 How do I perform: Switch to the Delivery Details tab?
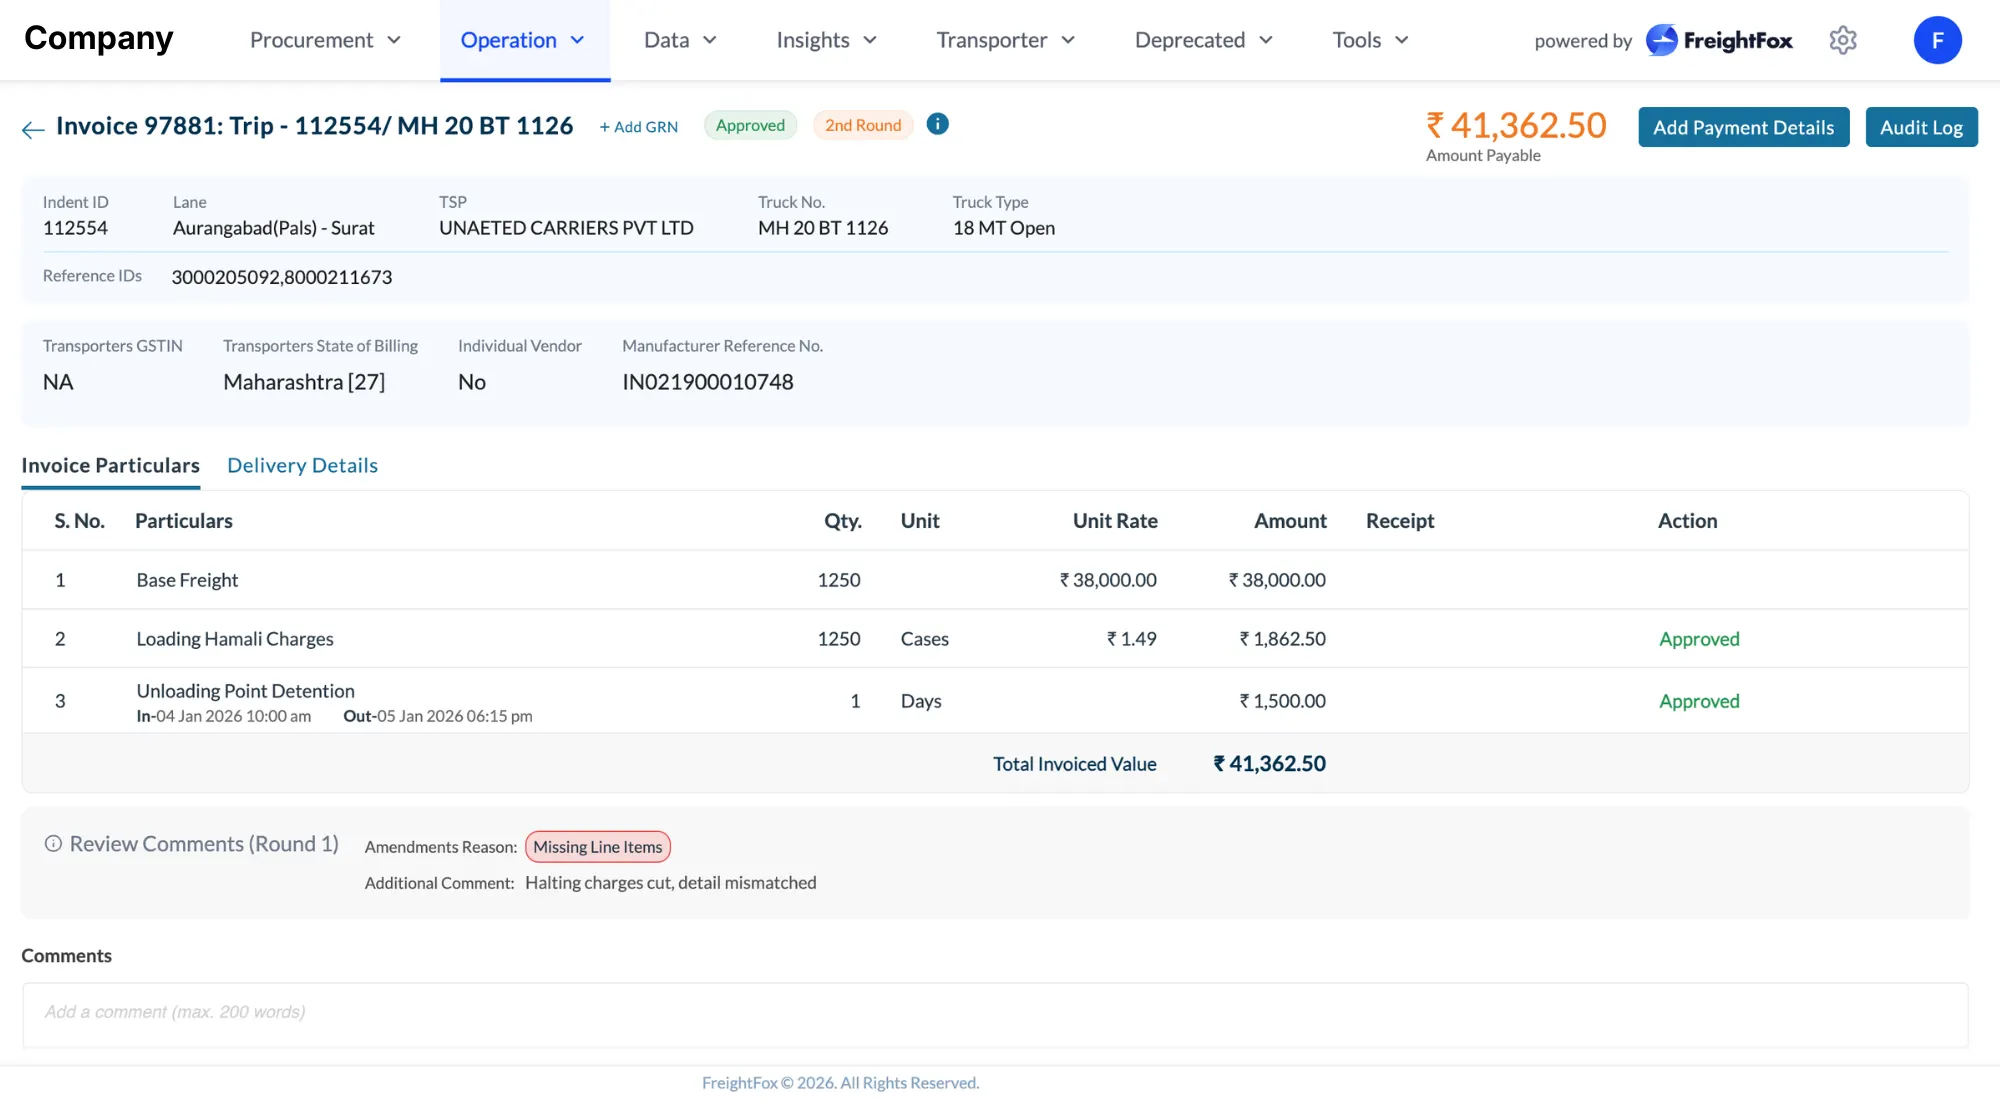(x=302, y=465)
